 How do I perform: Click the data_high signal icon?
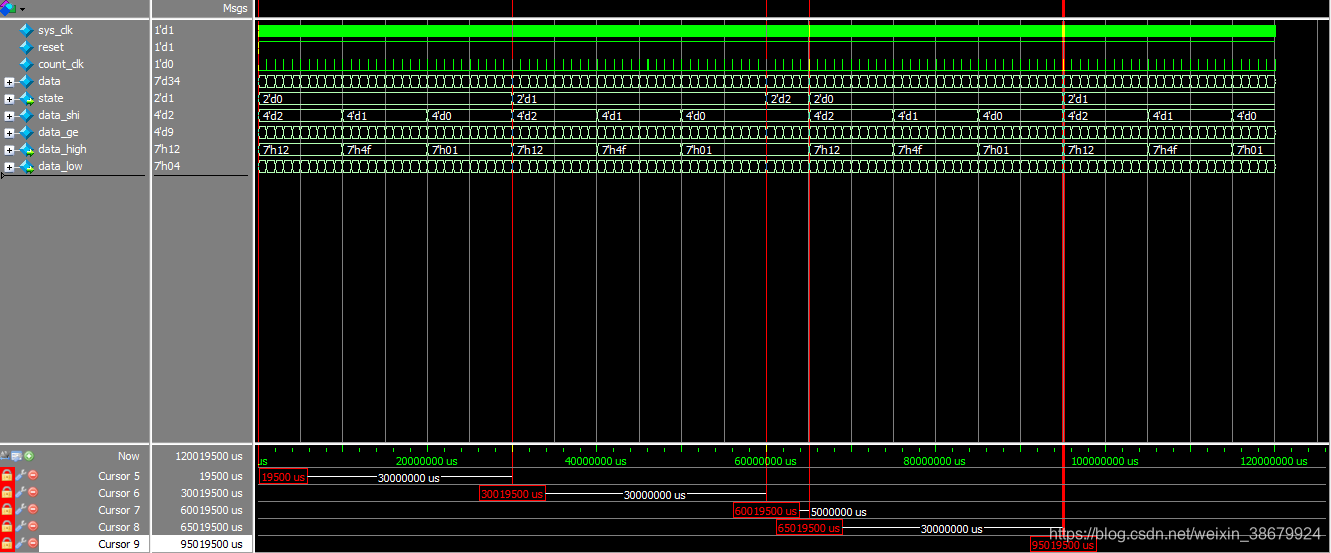[26, 149]
